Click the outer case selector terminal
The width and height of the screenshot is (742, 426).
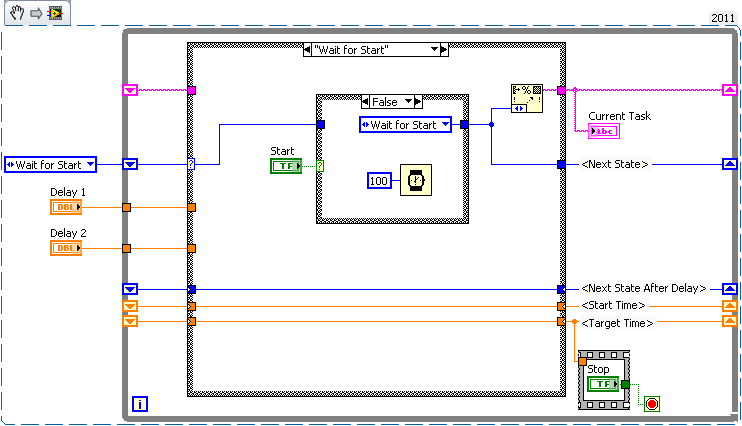[x=191, y=164]
